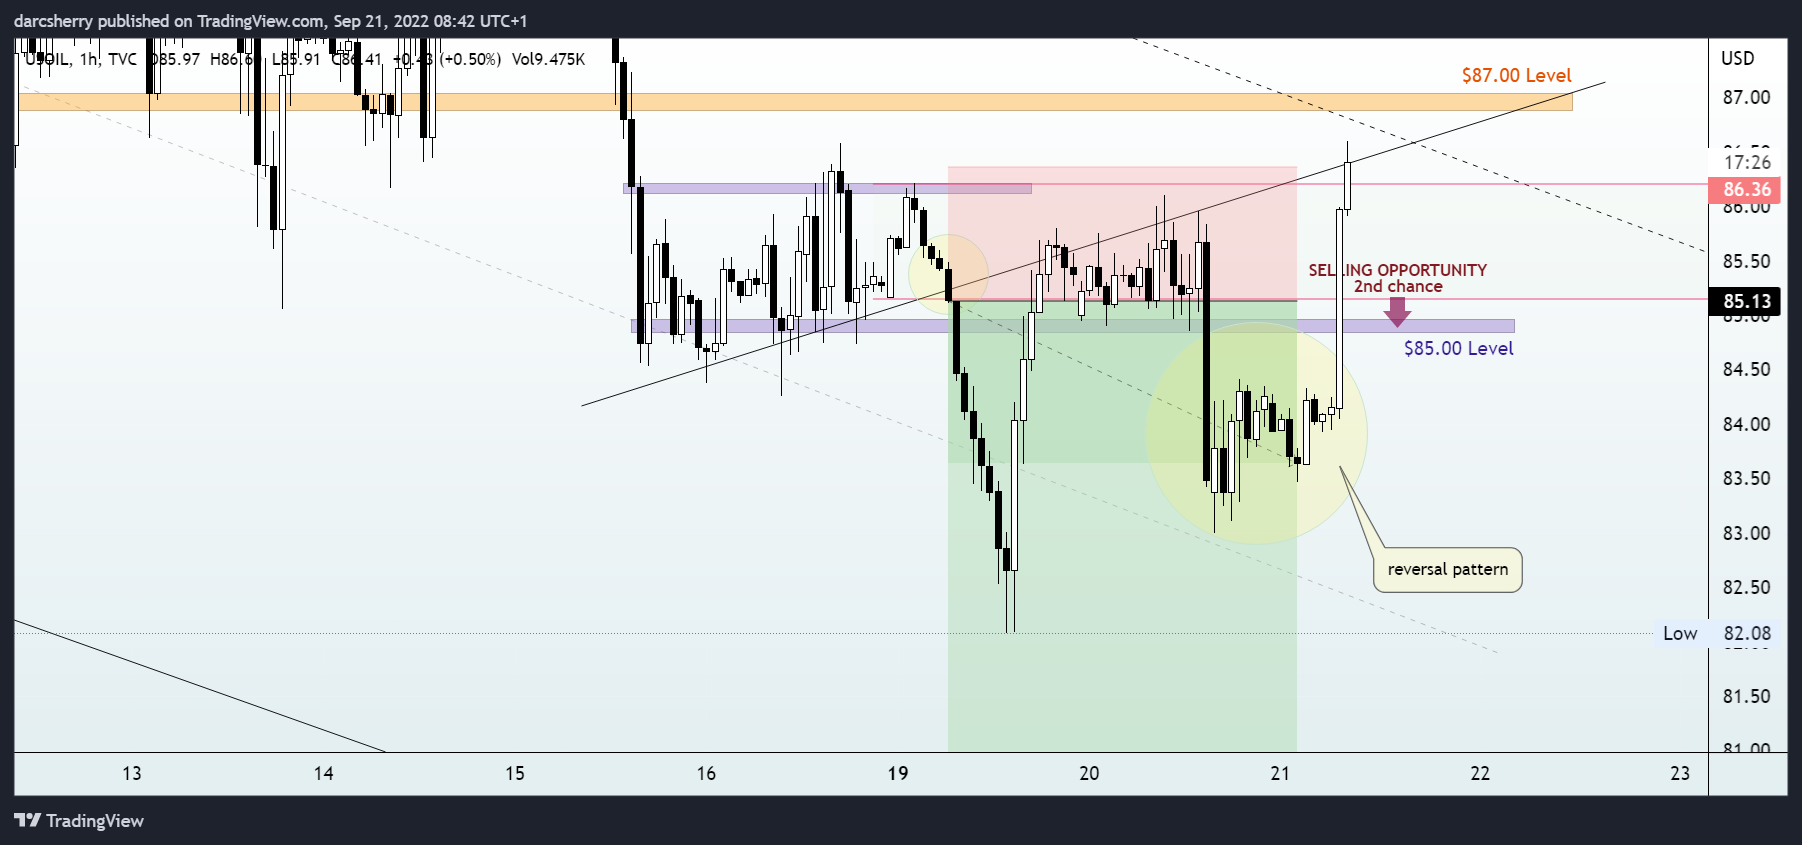
Task: Click the 82.50 price axis label
Action: pyautogui.click(x=1746, y=588)
